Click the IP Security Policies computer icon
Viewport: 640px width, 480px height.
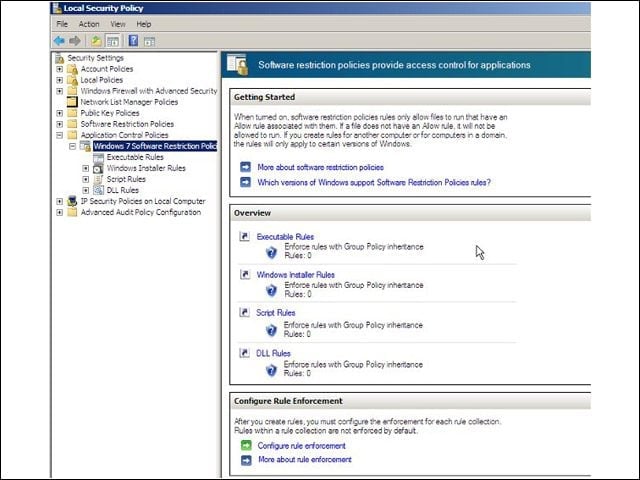pos(72,201)
